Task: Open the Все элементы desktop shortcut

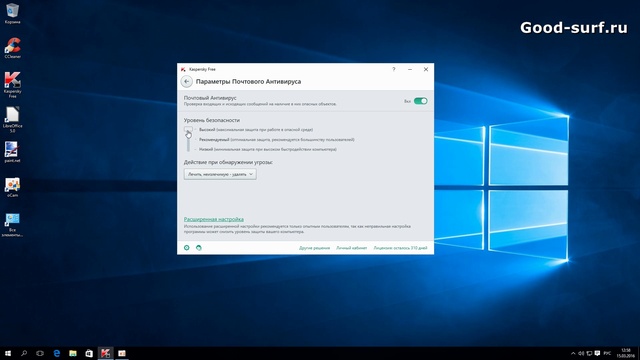Action: (x=12, y=224)
